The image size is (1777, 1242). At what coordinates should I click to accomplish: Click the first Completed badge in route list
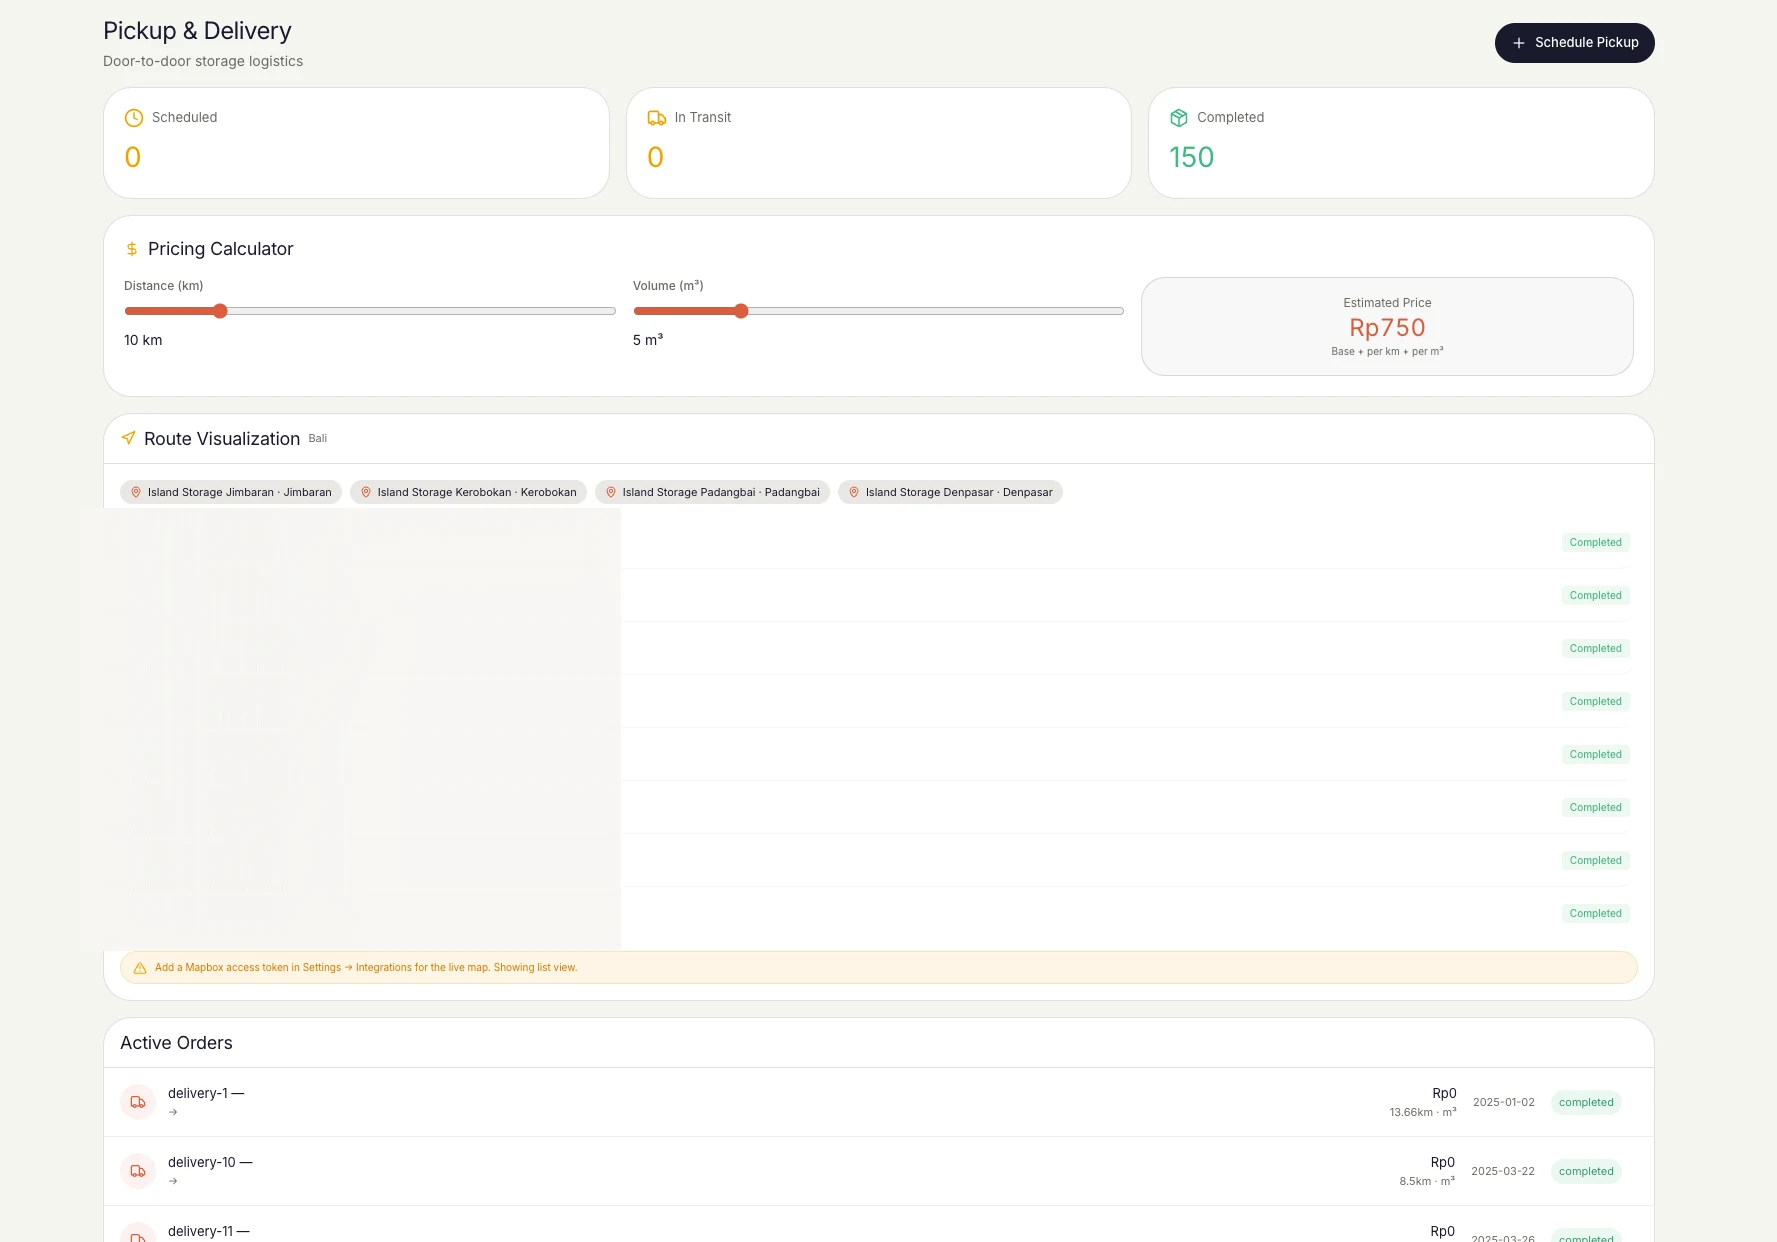1596,542
